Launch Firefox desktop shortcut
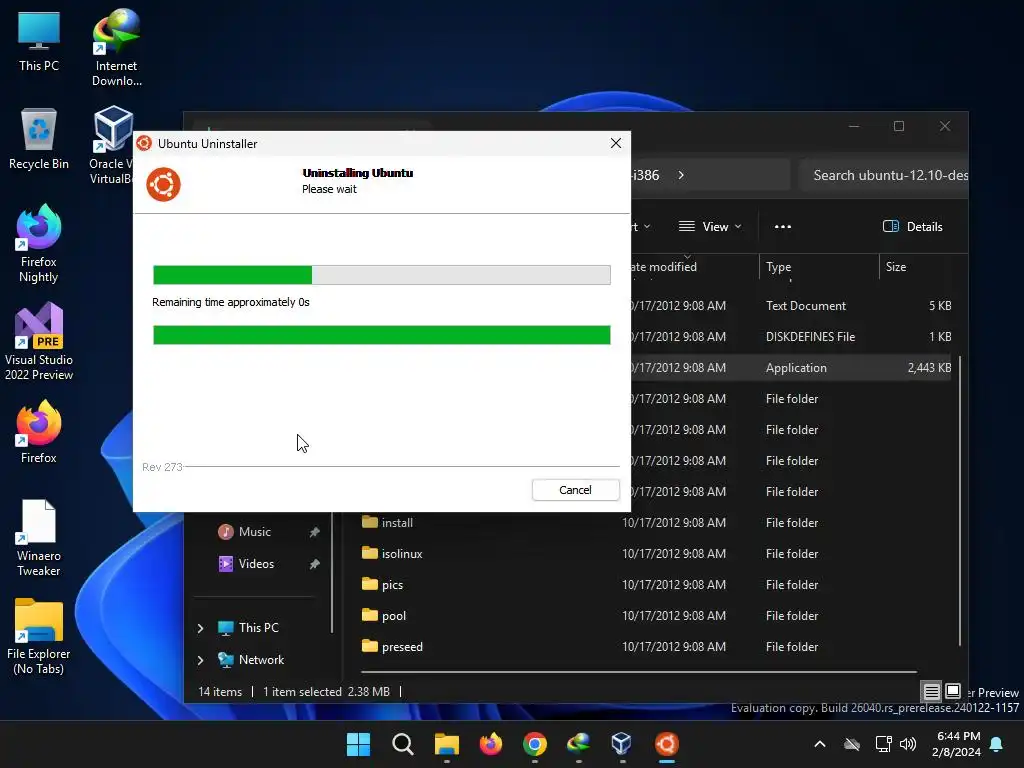This screenshot has height=768, width=1024. (39, 432)
